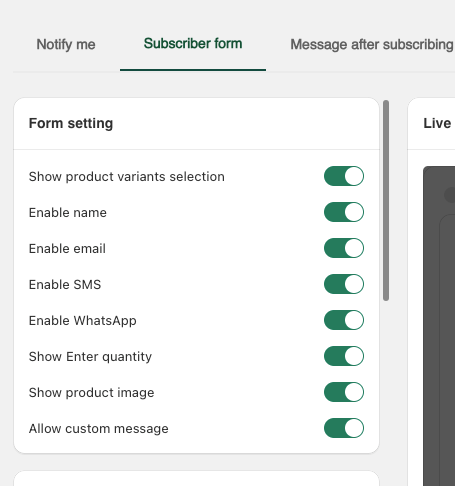This screenshot has height=486, width=455.
Task: Click the Show Enter quantity label text
Action: (90, 357)
